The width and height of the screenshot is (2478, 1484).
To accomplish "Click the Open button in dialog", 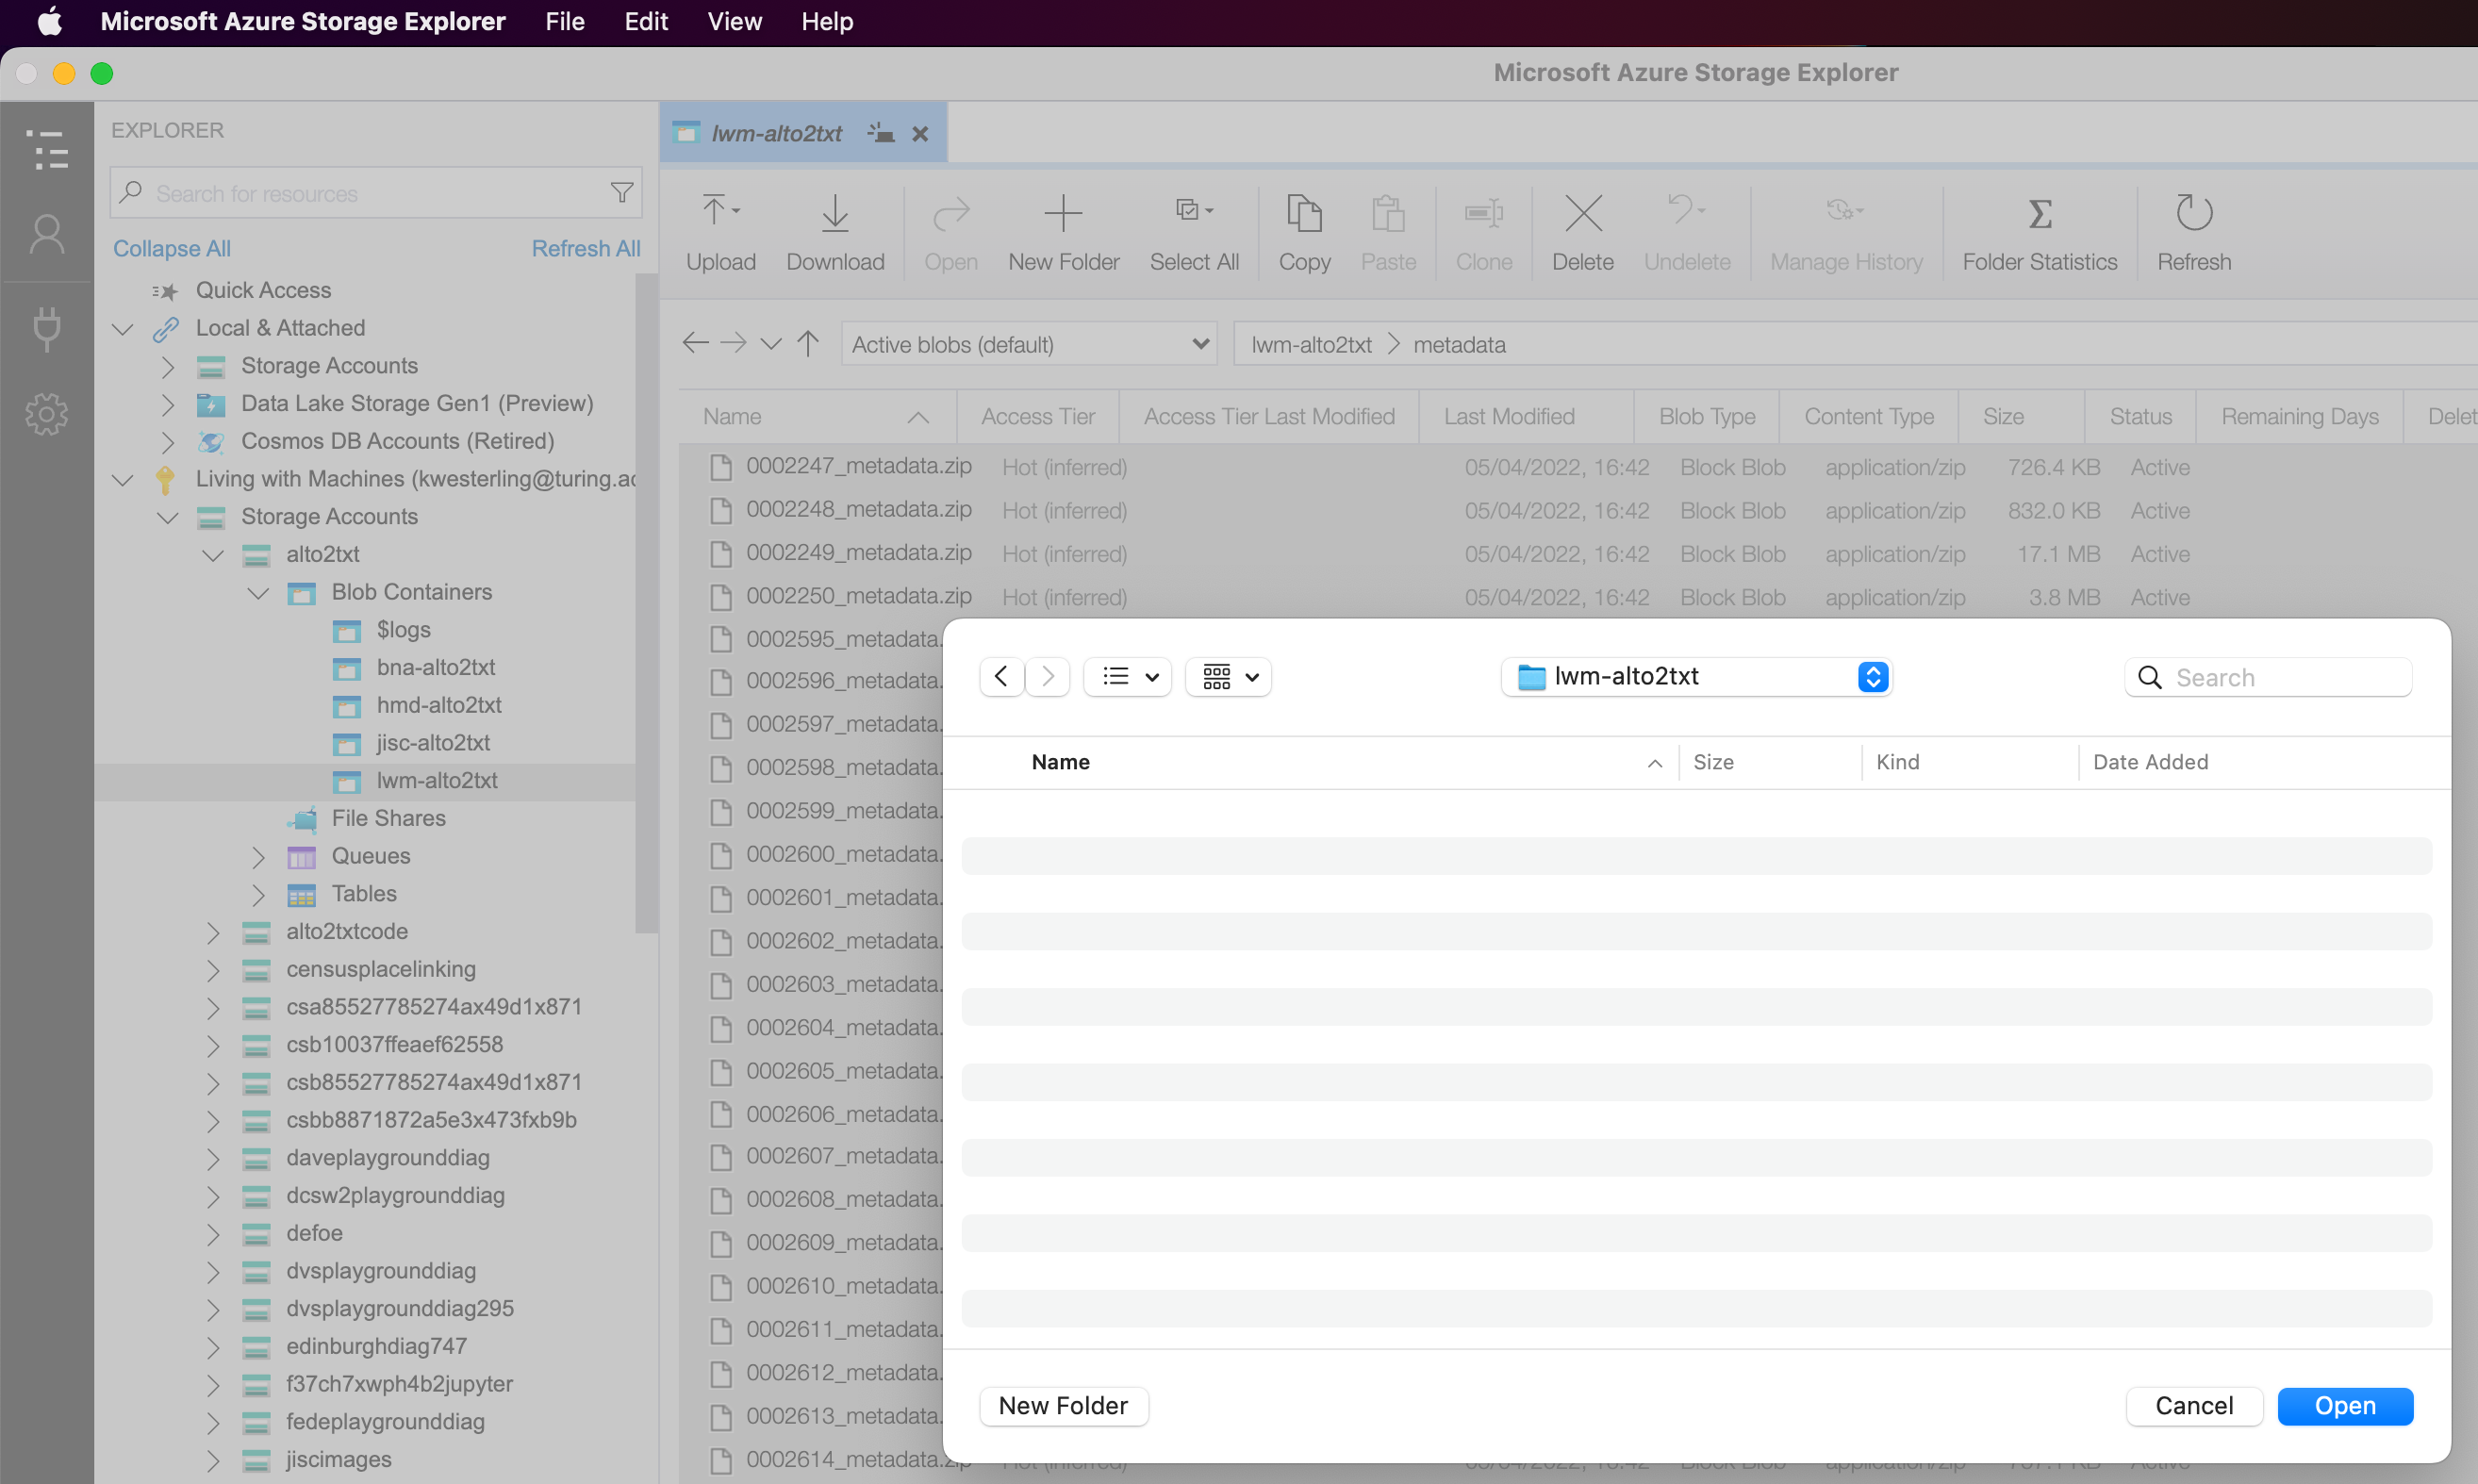I will pos(2346,1405).
